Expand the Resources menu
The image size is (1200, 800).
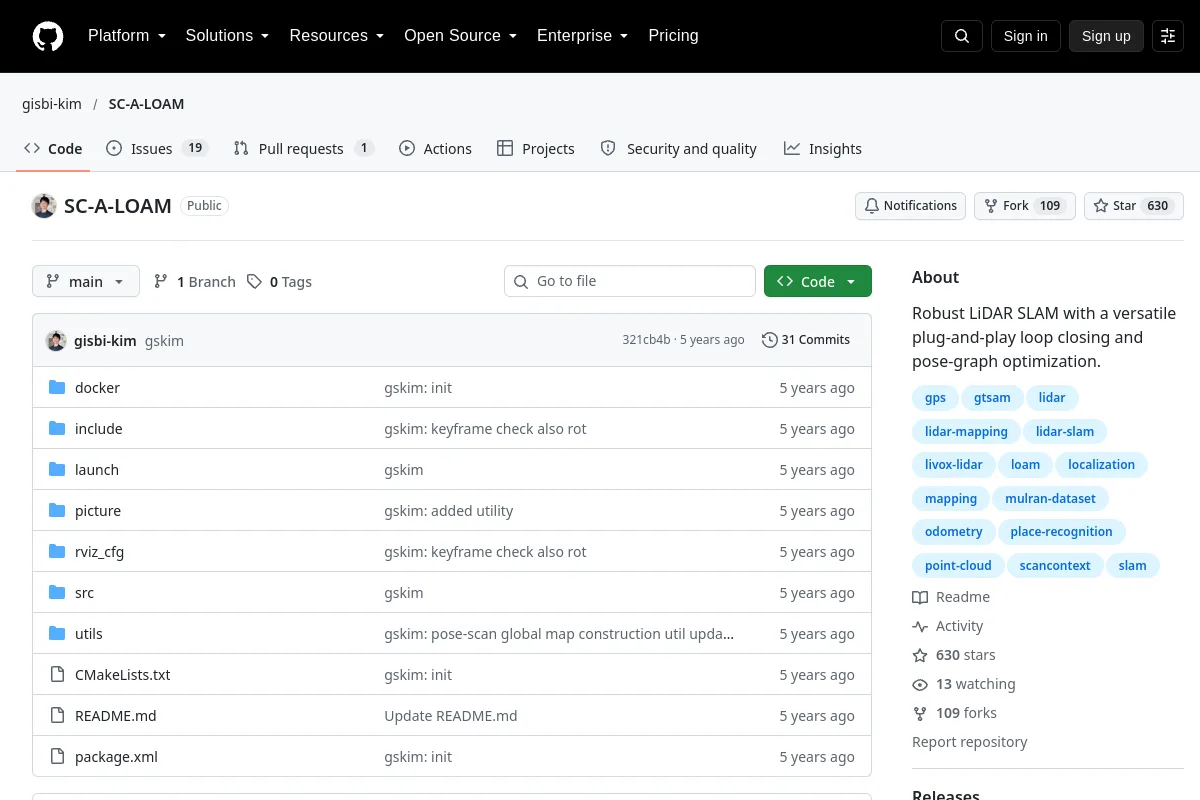pyautogui.click(x=337, y=36)
